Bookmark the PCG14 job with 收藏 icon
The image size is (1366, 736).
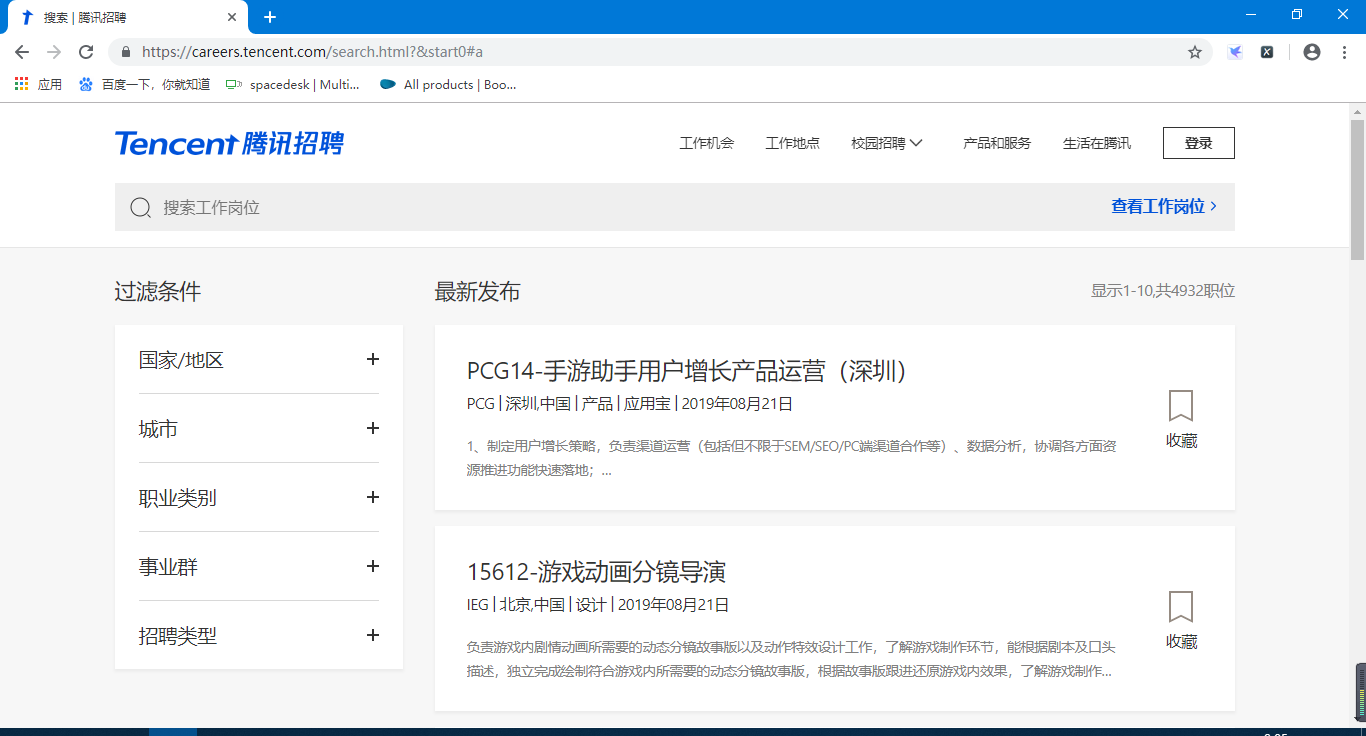pos(1181,419)
